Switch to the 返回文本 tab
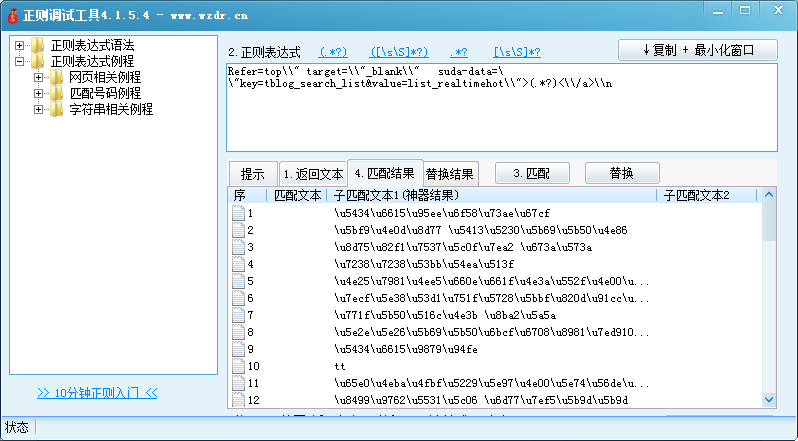The height and width of the screenshot is (441, 798). tap(312, 174)
